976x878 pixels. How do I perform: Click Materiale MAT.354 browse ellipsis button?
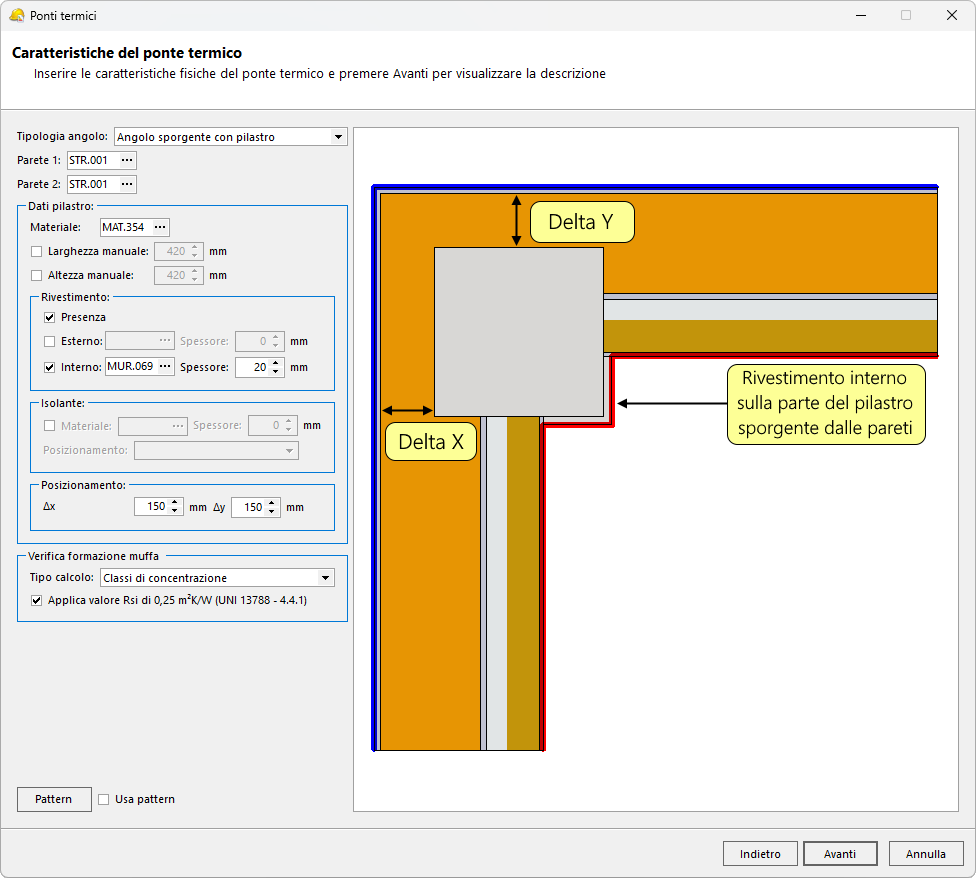coord(160,227)
